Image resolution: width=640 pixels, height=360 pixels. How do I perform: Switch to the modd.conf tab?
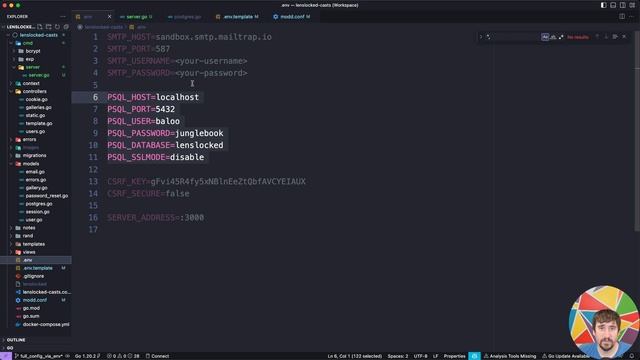tap(292, 17)
